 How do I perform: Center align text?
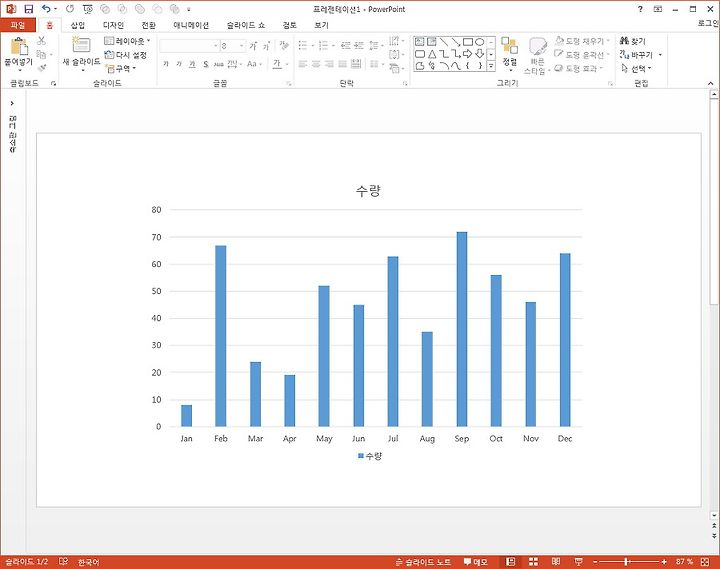coord(316,64)
